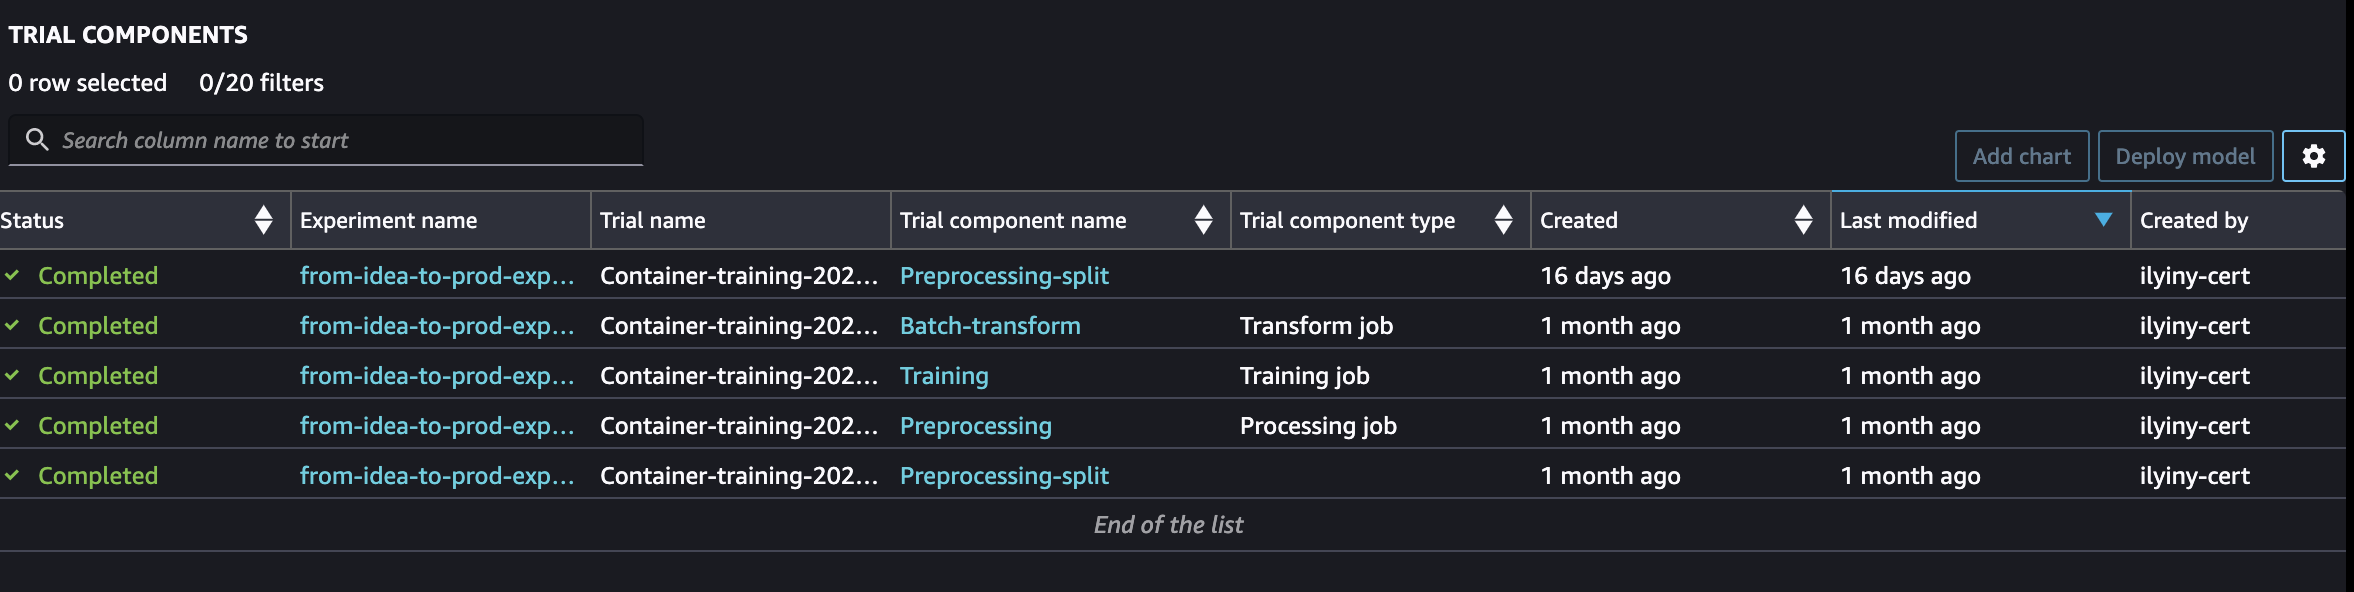Select the Created by column header
2354x592 pixels.
pos(2194,220)
